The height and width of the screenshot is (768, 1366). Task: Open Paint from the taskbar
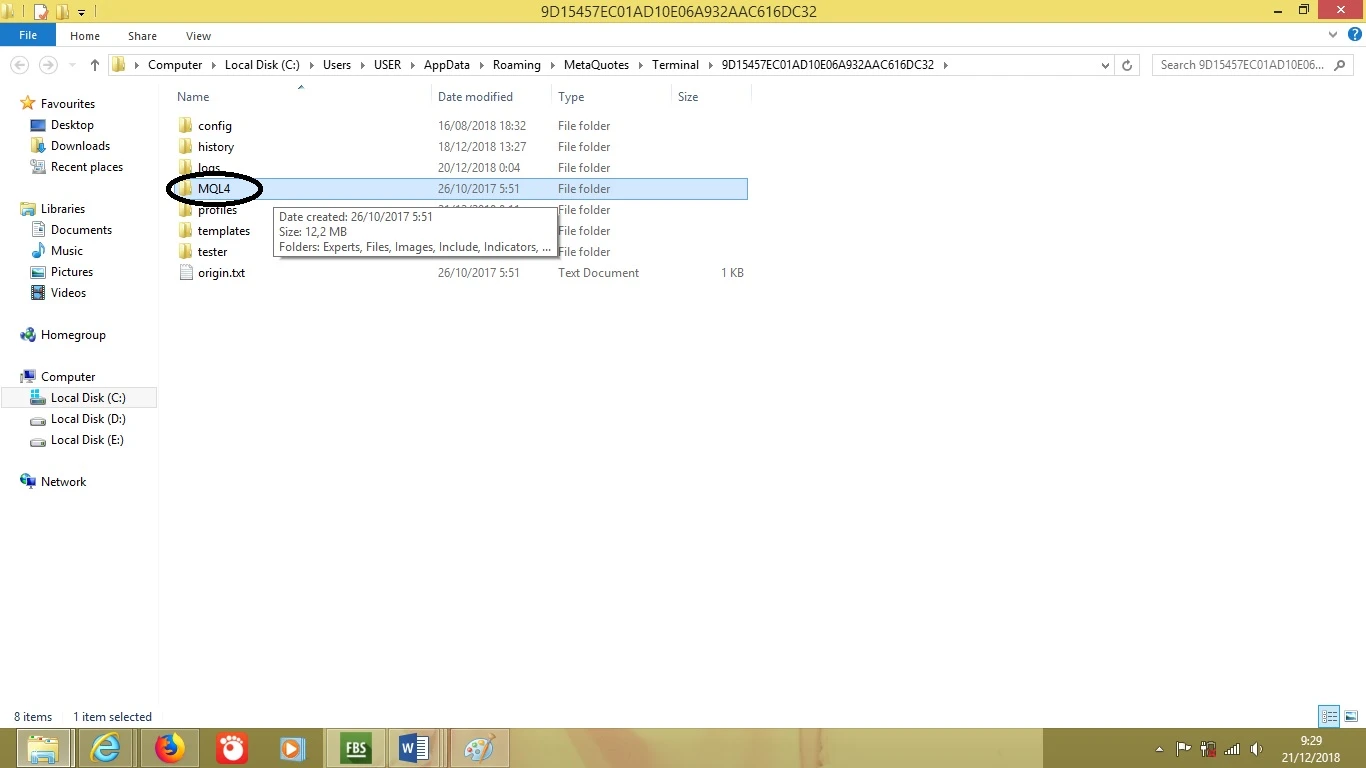point(479,748)
